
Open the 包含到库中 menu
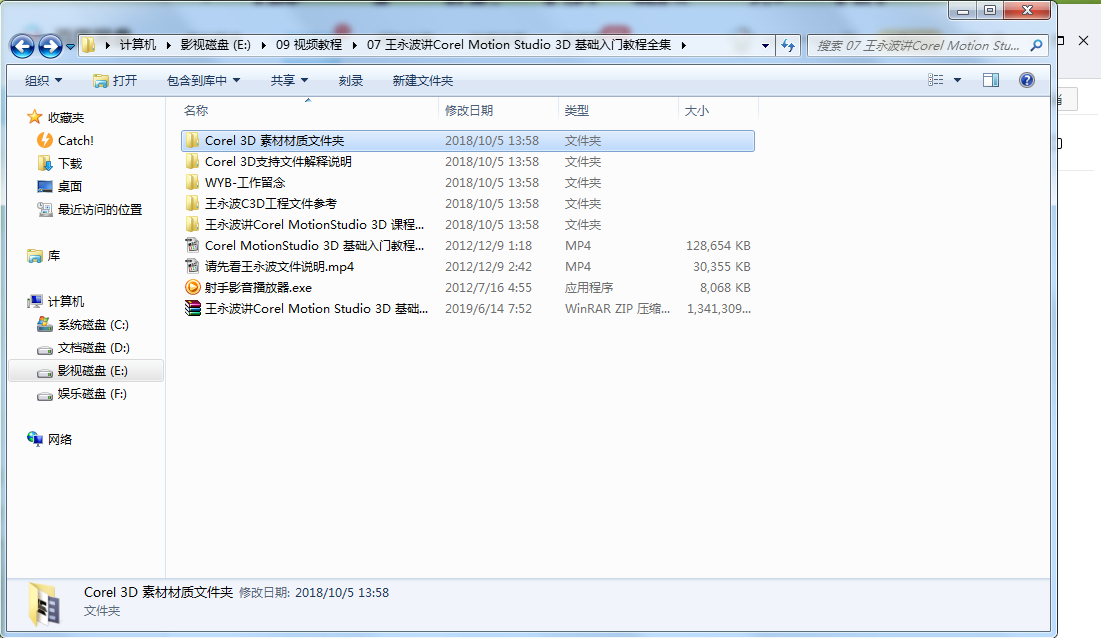point(204,81)
